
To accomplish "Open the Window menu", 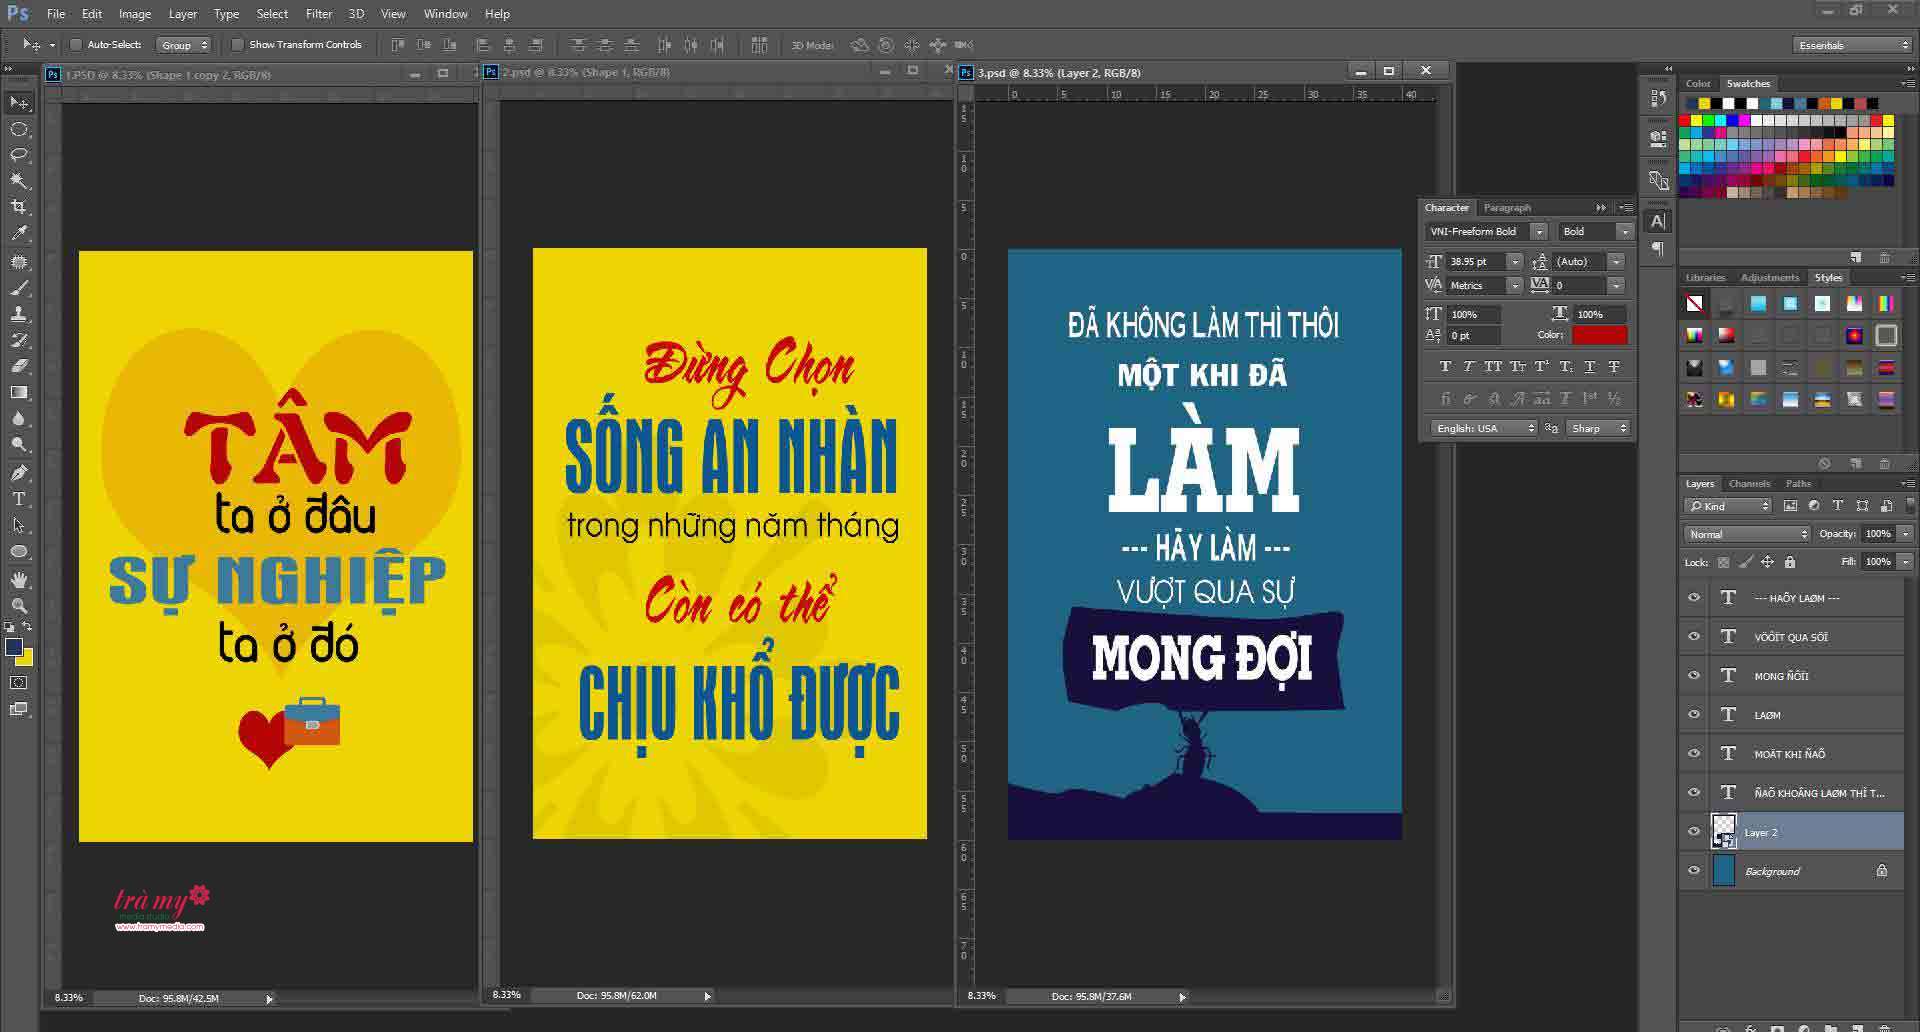I will click(445, 14).
